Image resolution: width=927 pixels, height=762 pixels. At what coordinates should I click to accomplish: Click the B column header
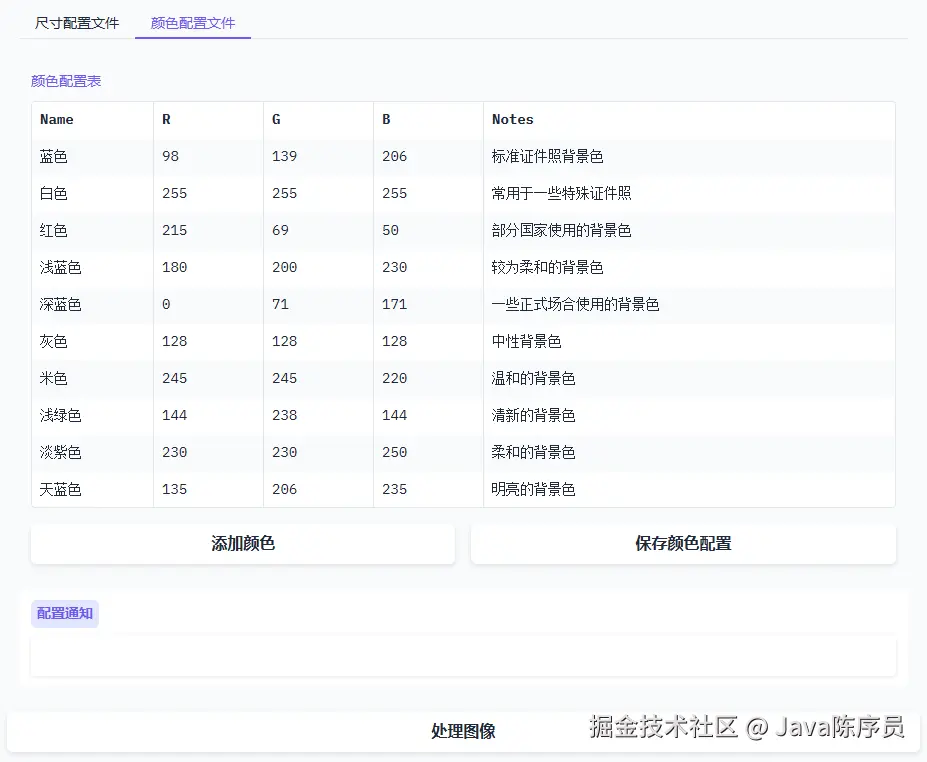428,119
